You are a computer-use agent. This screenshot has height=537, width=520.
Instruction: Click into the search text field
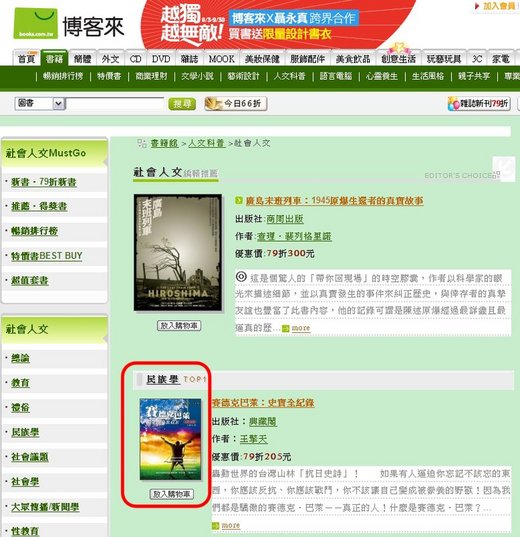(x=115, y=103)
